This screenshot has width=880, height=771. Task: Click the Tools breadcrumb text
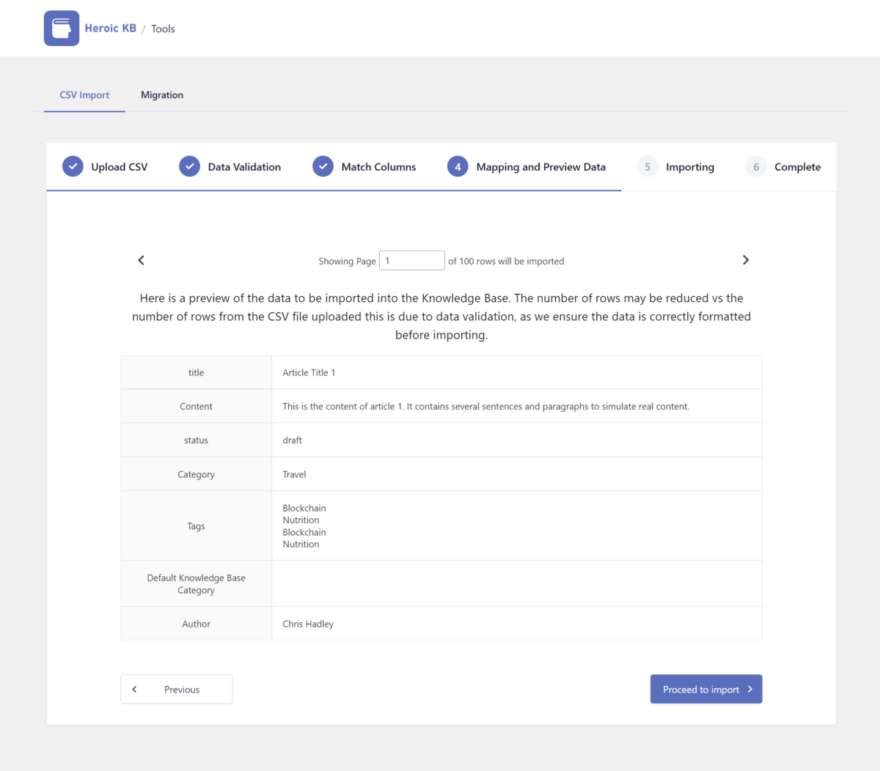pyautogui.click(x=163, y=29)
